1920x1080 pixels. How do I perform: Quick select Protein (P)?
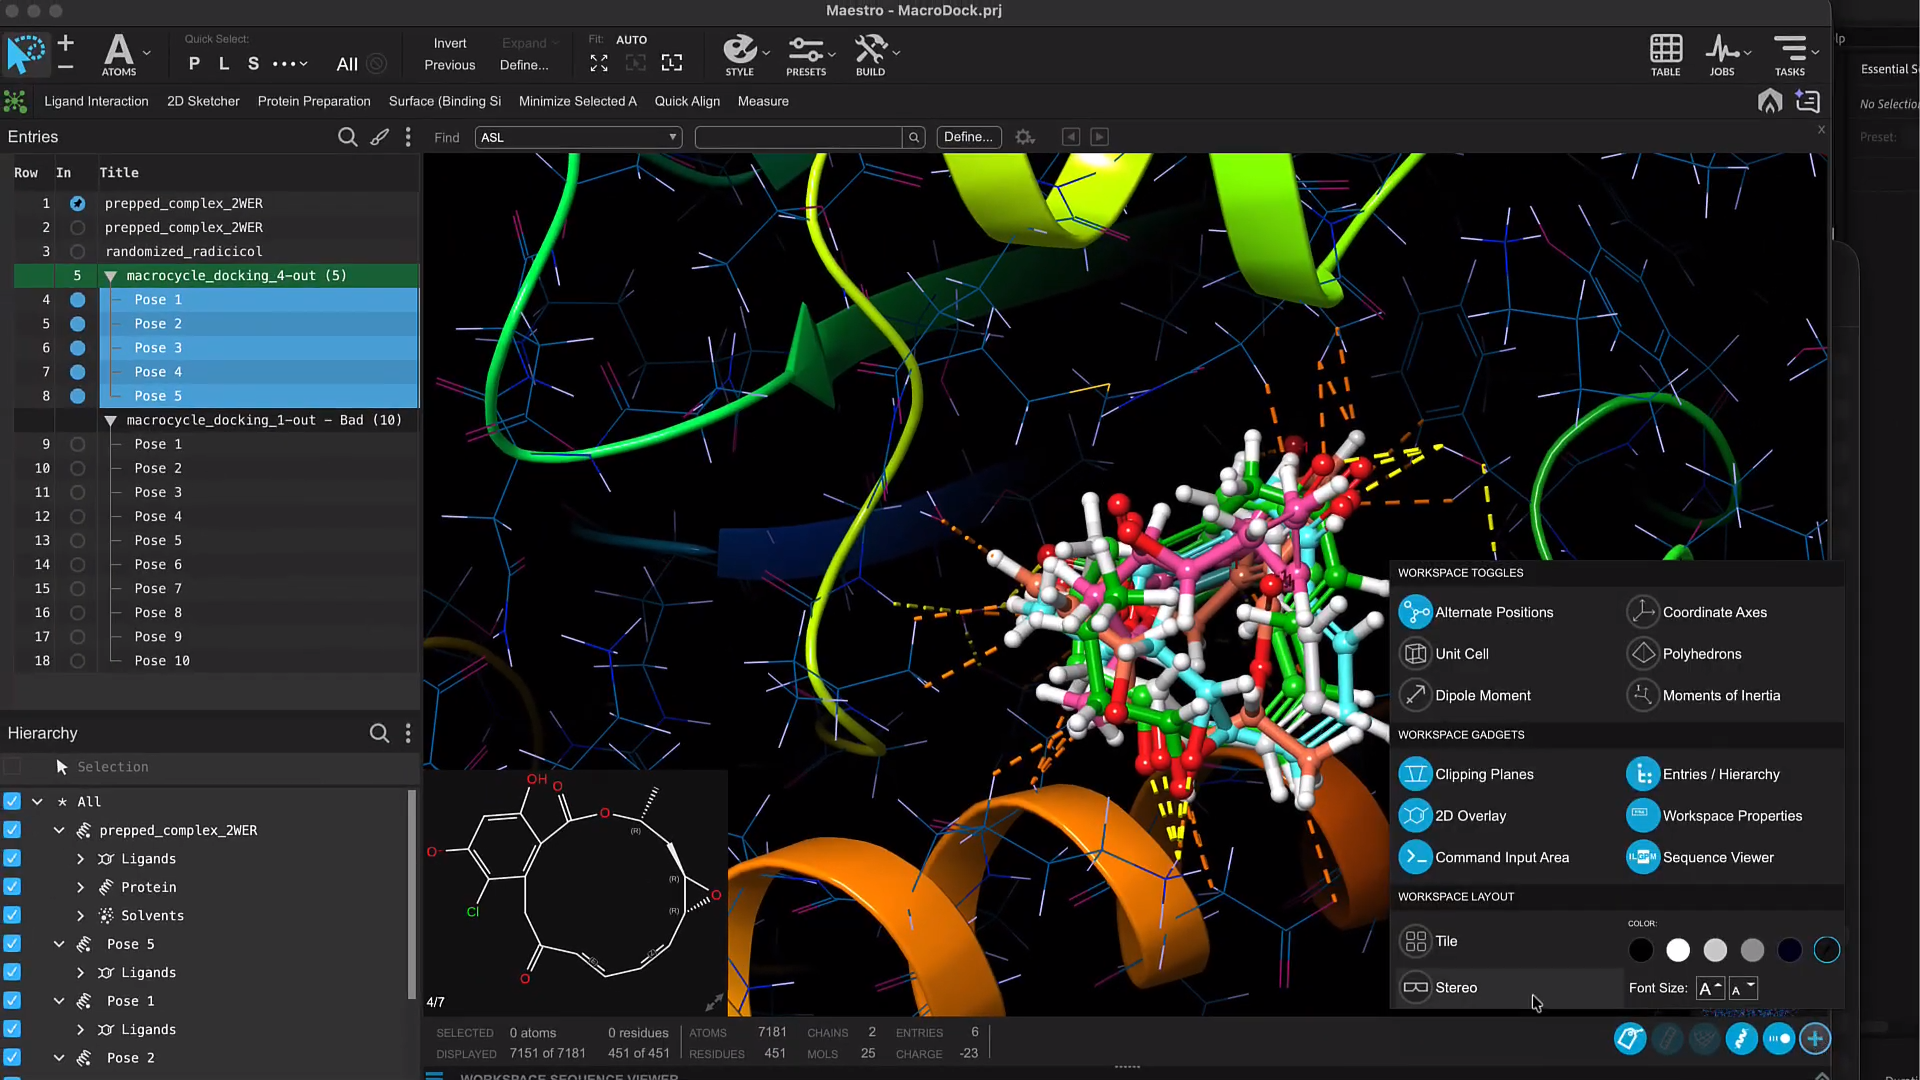tap(194, 64)
